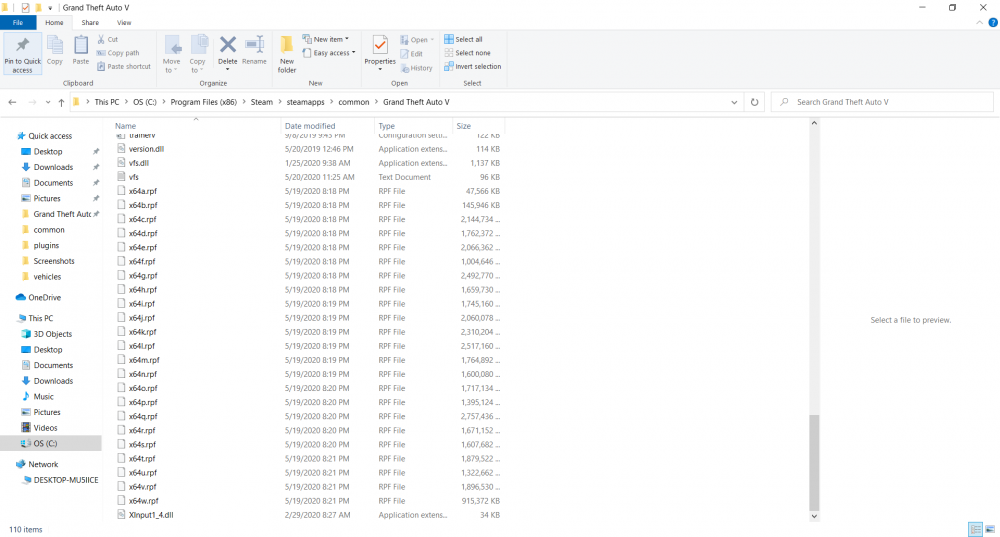Switch to large icons view button
This screenshot has height=537, width=1000.
click(990, 529)
